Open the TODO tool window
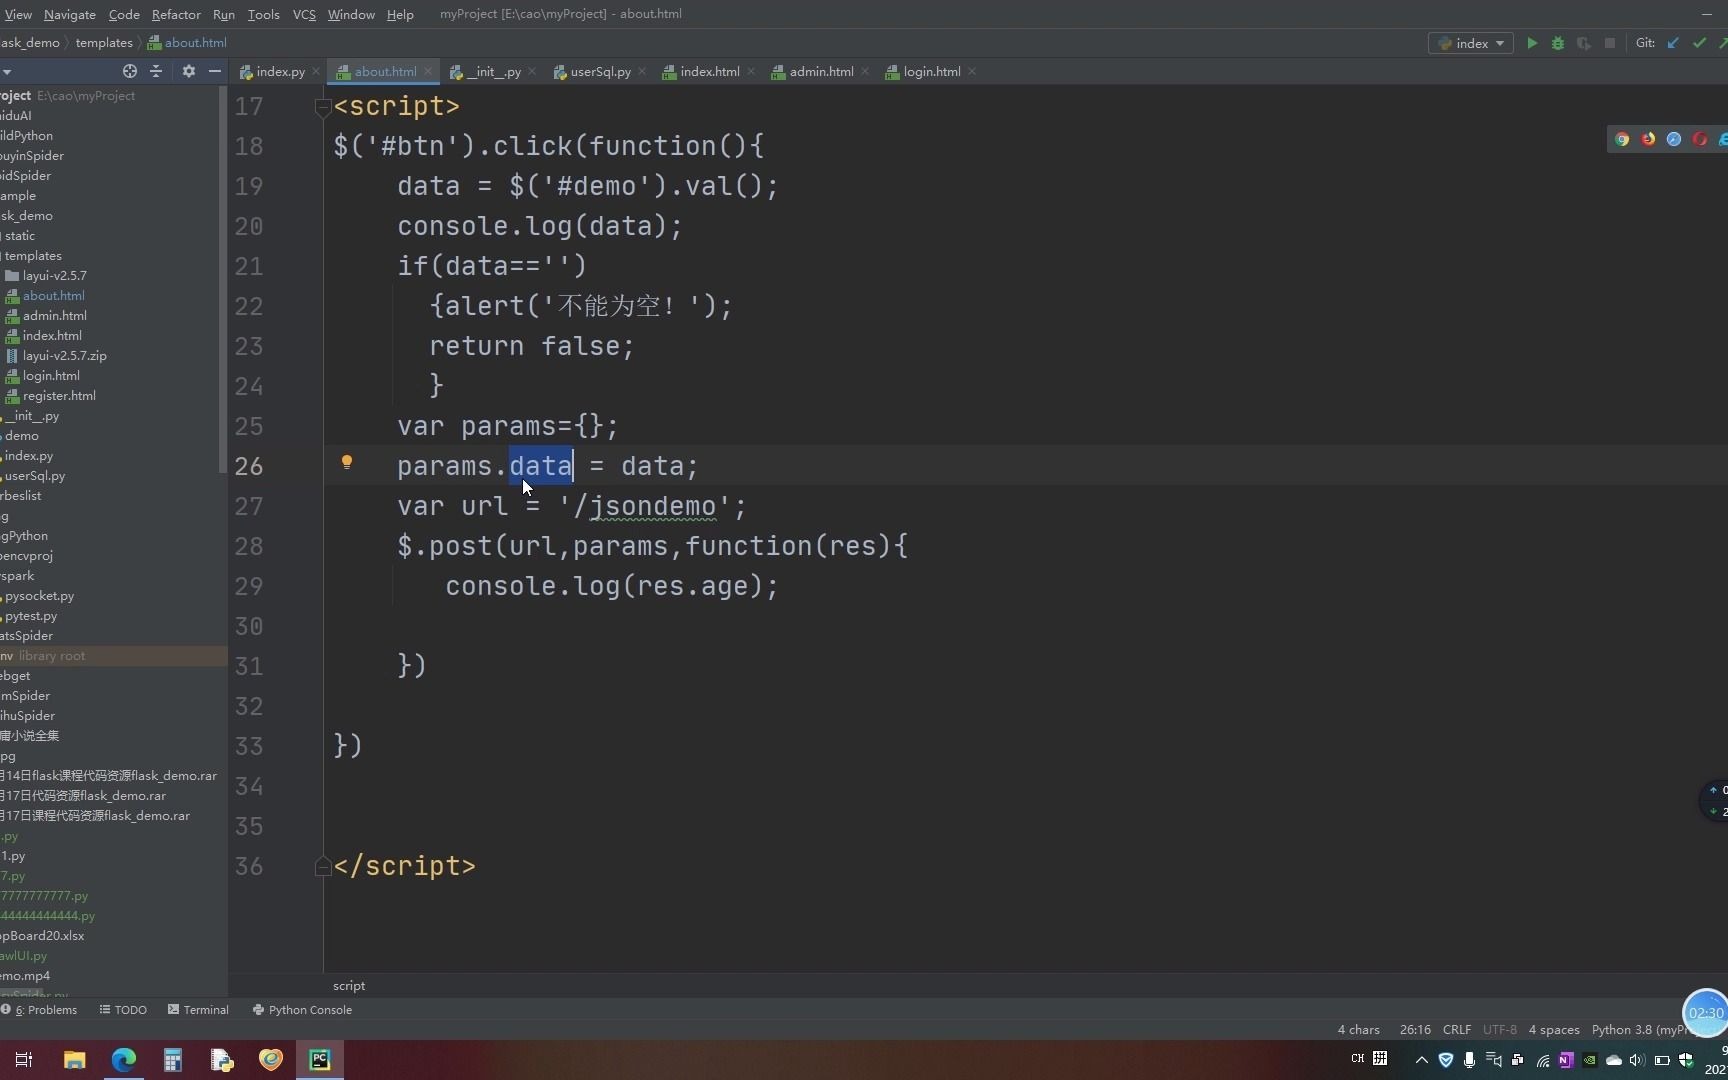The height and width of the screenshot is (1080, 1728). pos(122,1009)
